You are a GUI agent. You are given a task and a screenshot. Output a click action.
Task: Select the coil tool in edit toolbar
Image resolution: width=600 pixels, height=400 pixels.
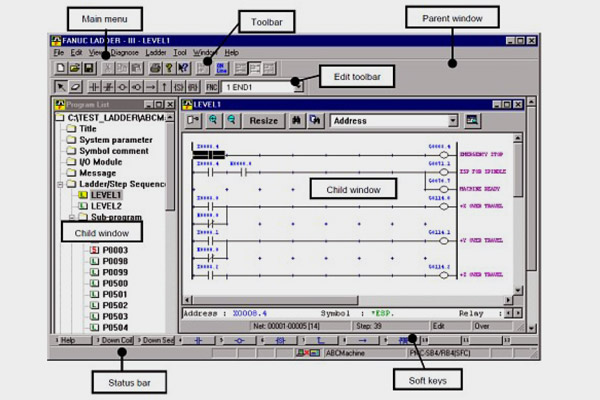(x=122, y=87)
